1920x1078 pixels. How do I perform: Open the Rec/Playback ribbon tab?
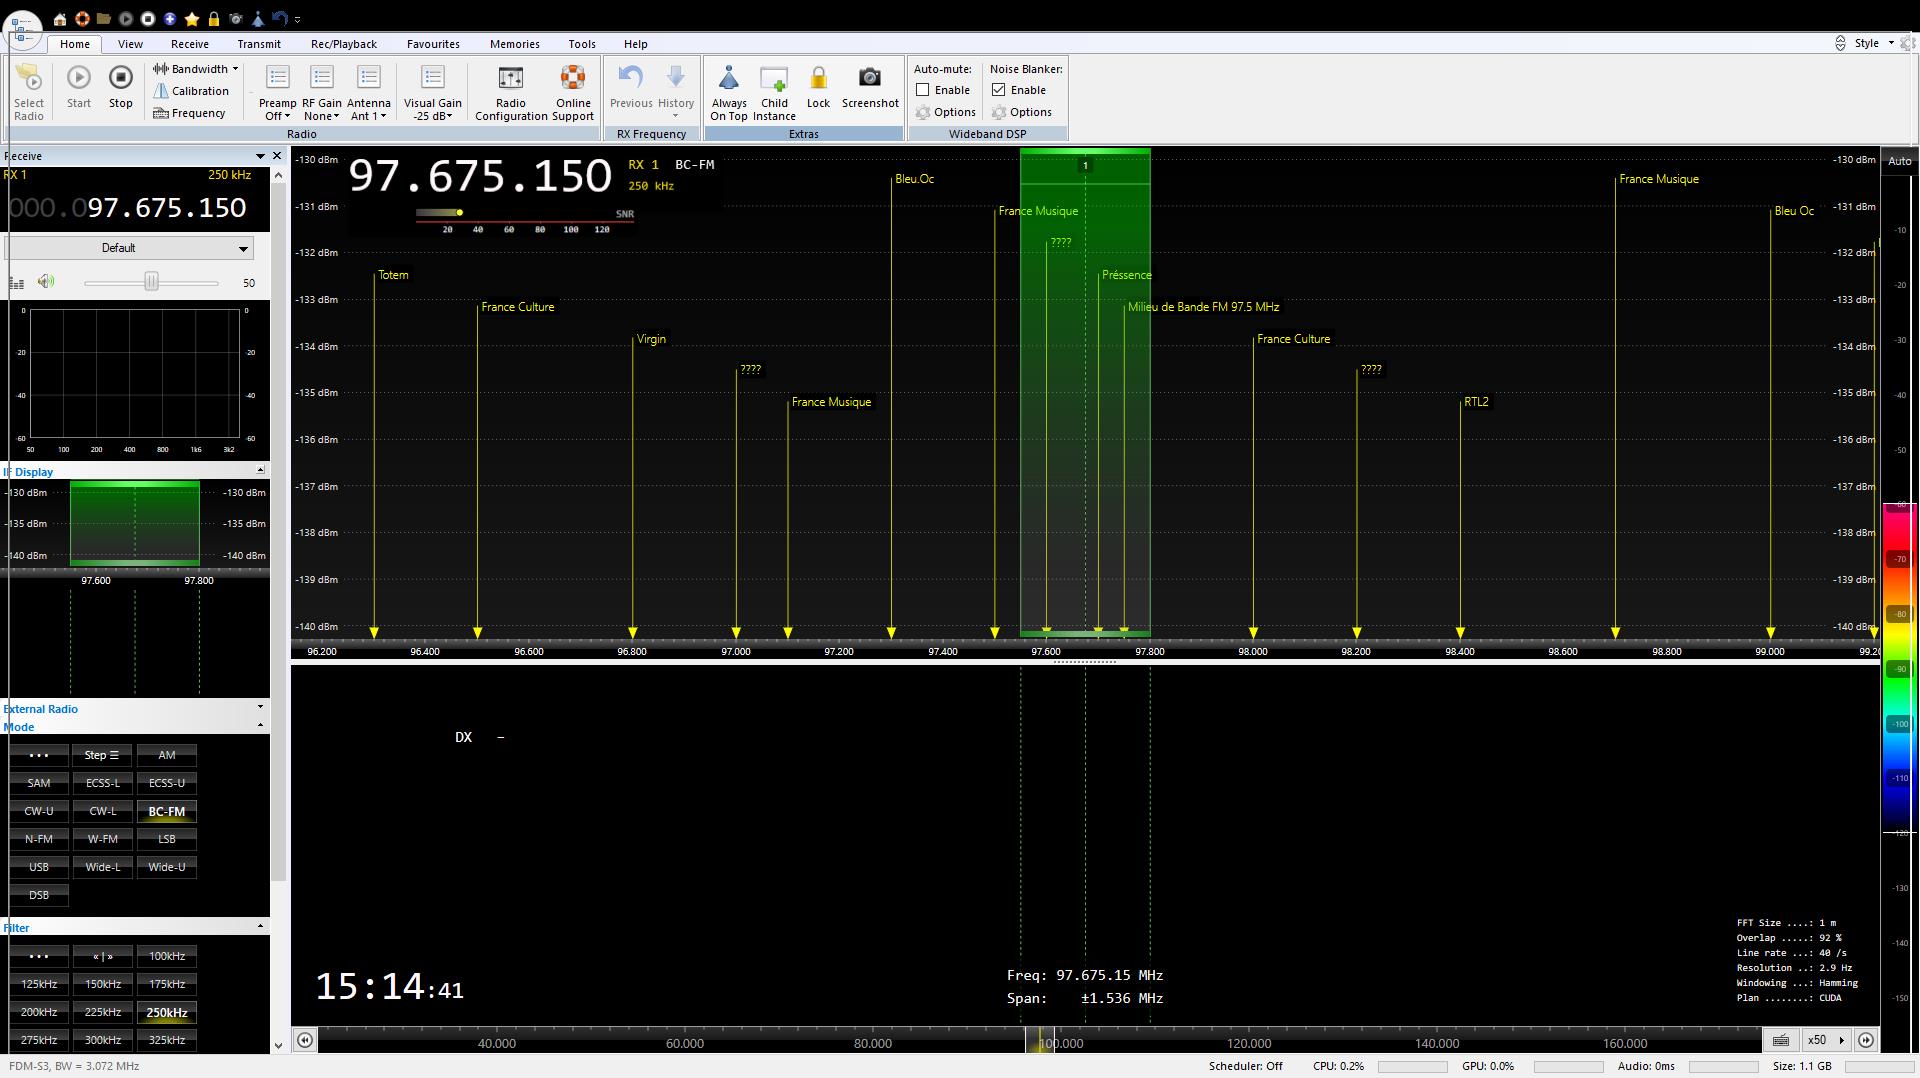(343, 44)
